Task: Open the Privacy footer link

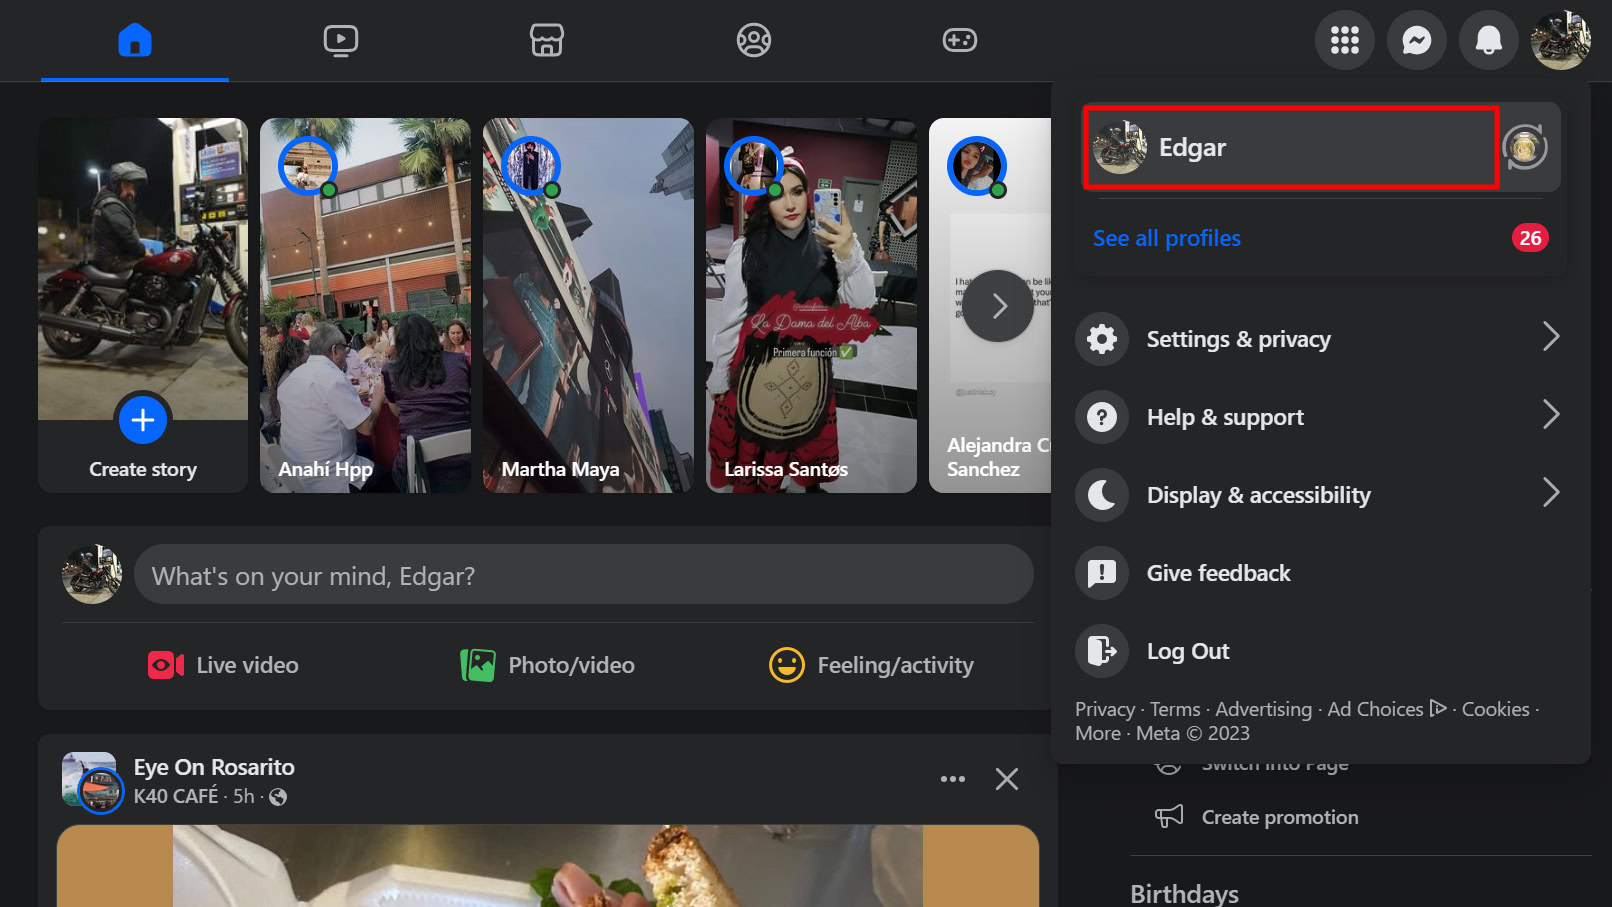Action: pos(1105,709)
